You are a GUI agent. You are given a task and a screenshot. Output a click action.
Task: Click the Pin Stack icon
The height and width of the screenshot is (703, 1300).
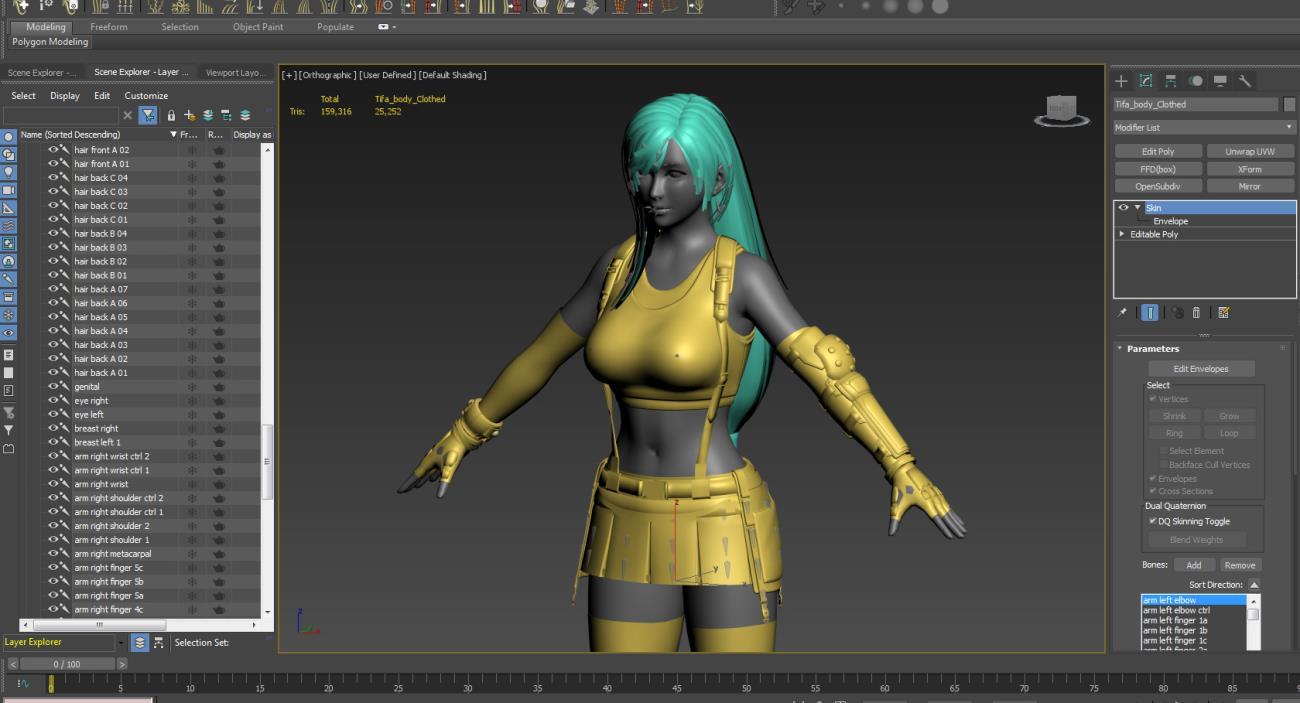click(1122, 313)
